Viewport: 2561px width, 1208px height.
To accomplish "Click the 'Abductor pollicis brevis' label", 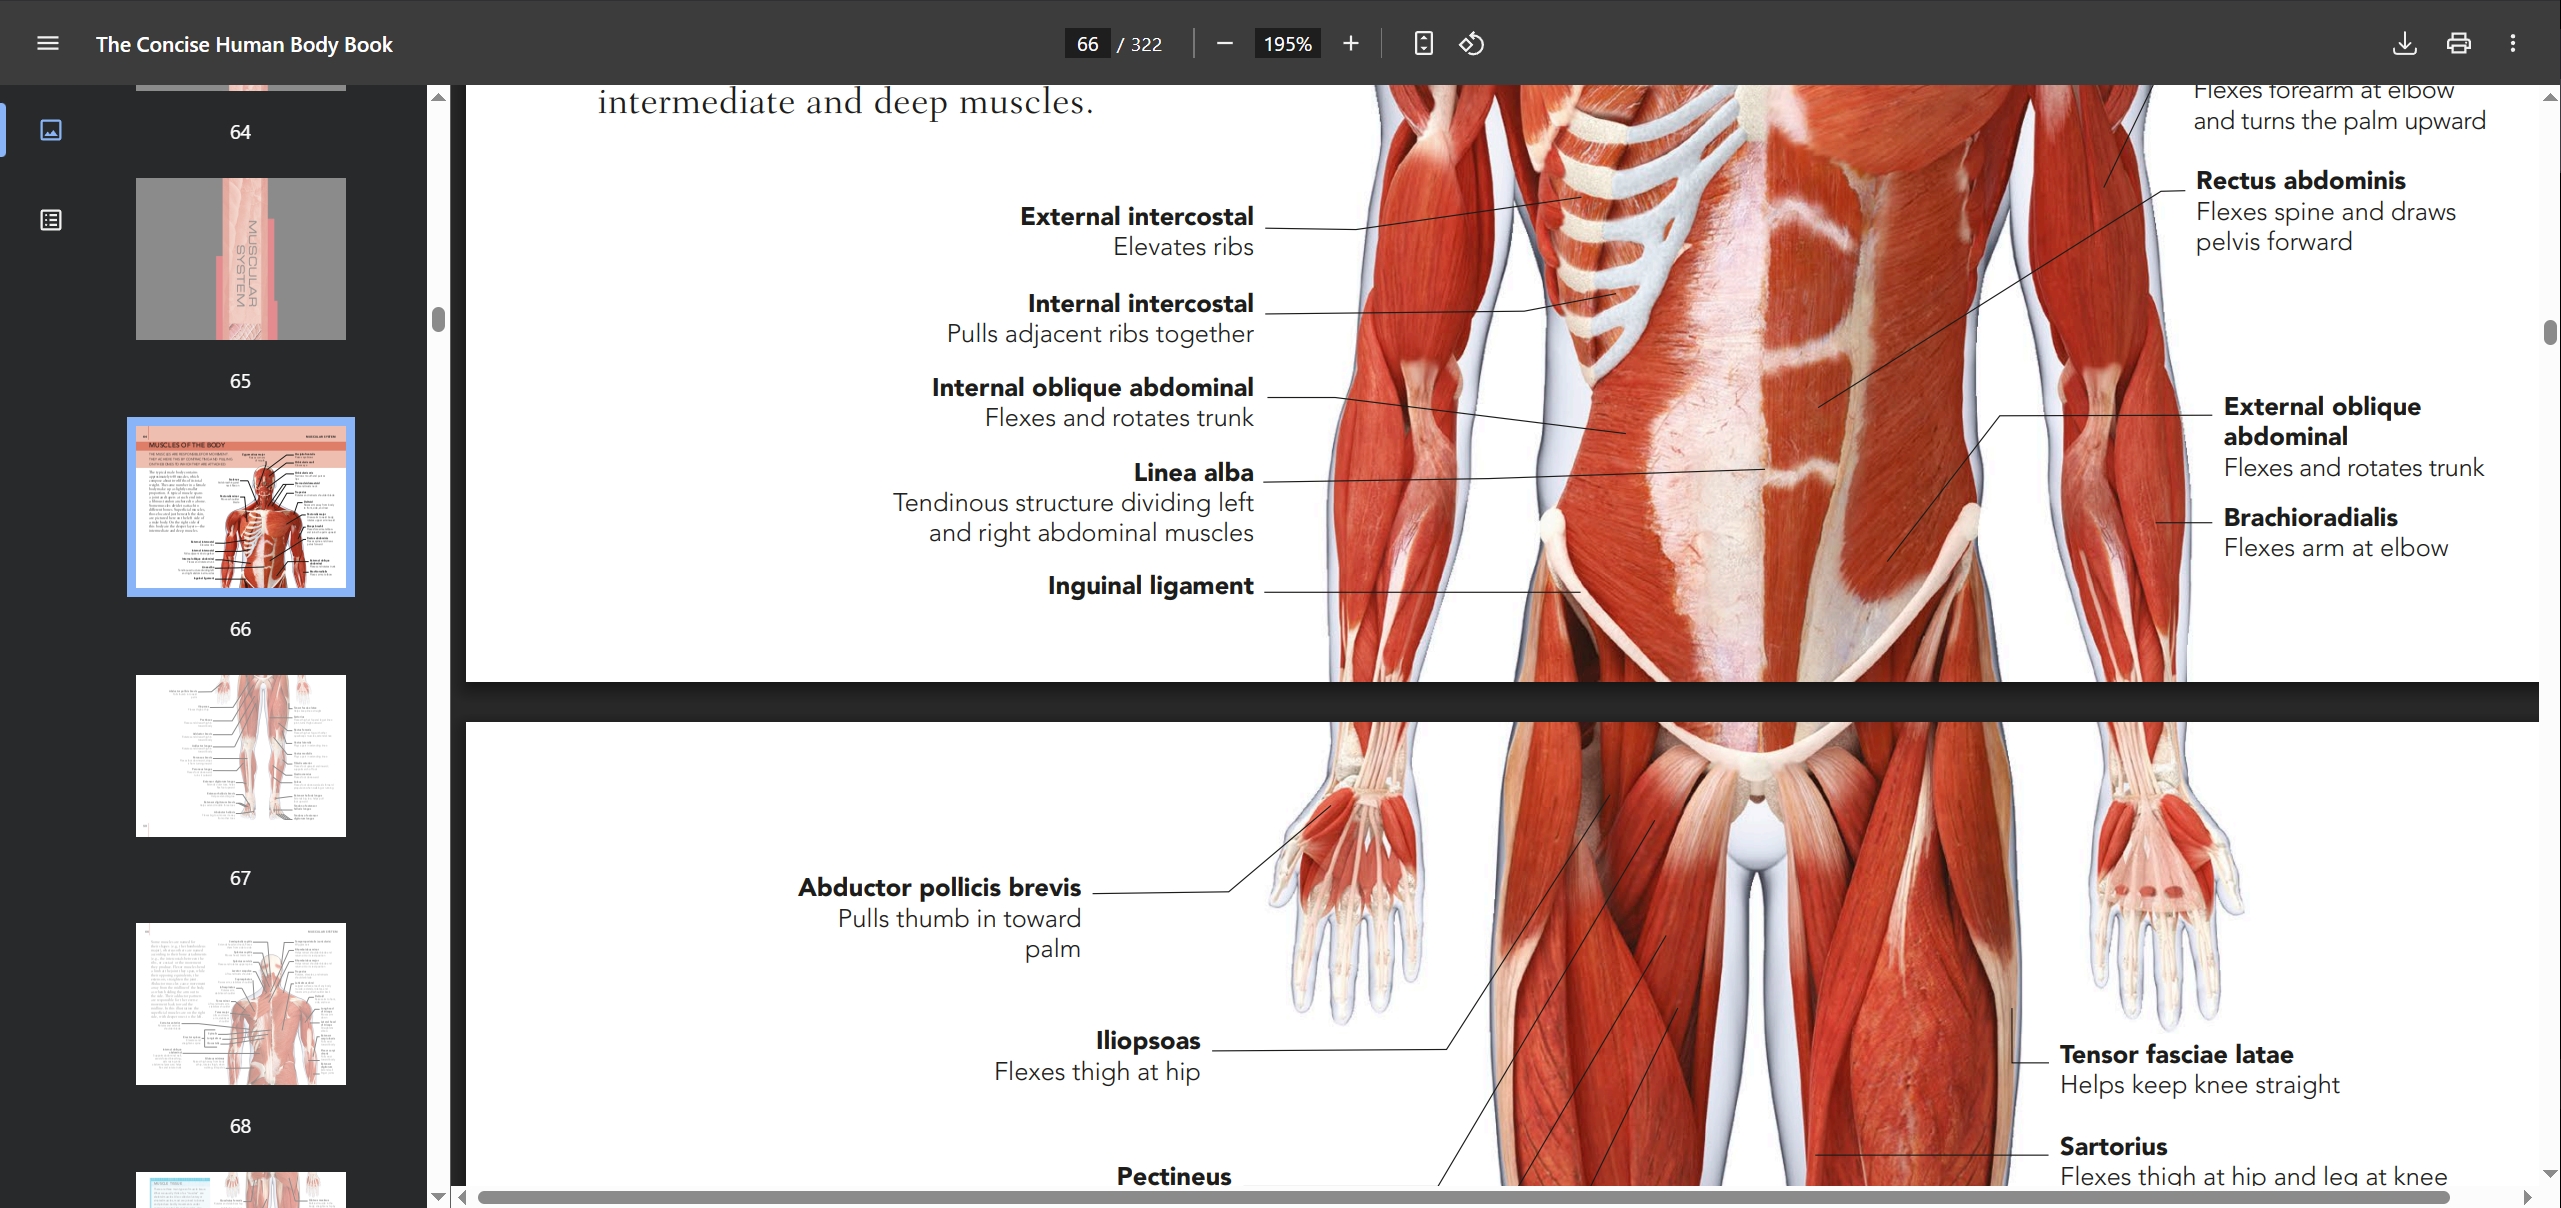I will coord(939,888).
